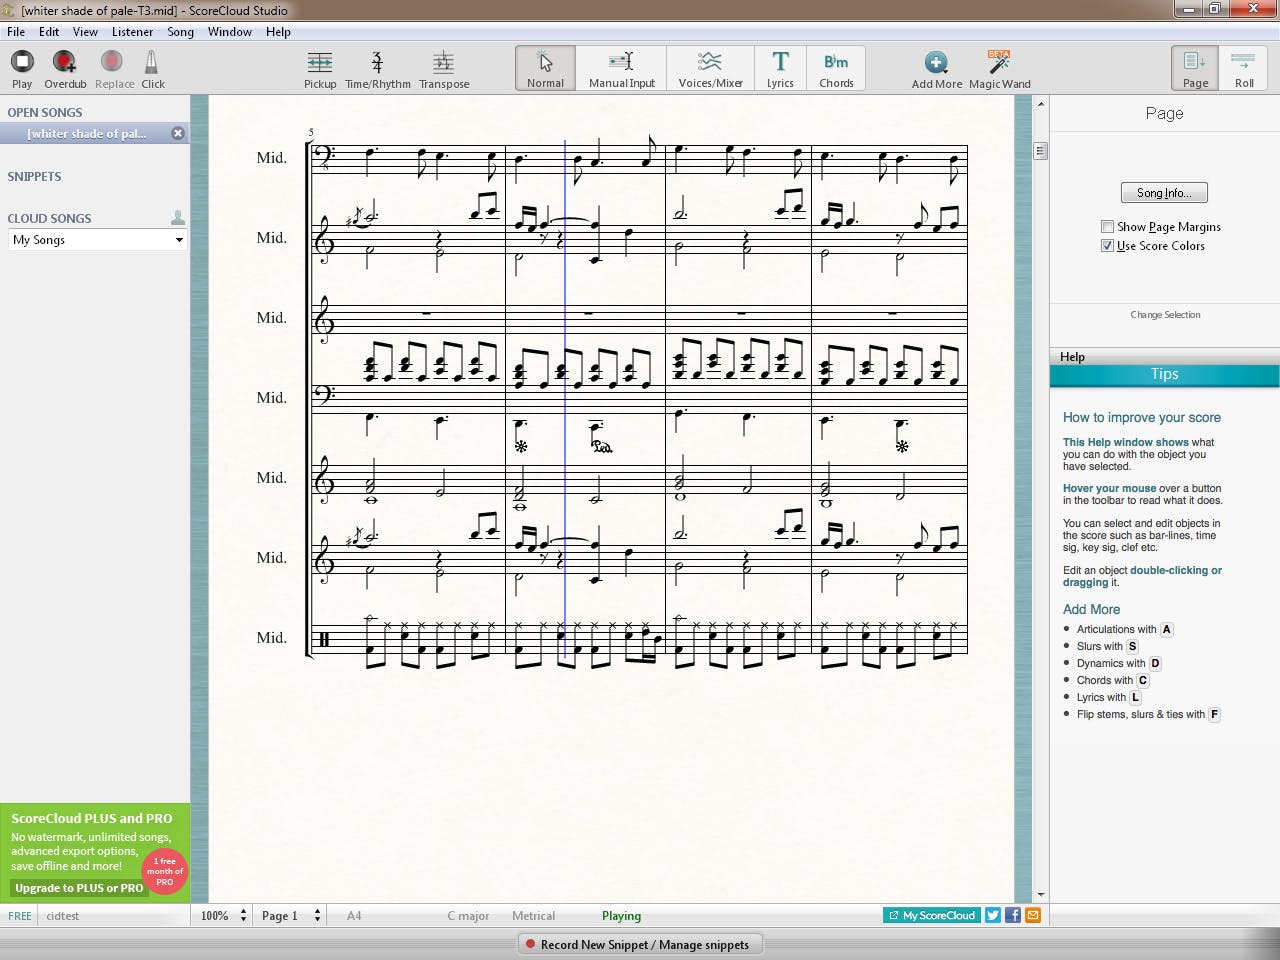Adjust the 100% zoom stepper
The width and height of the screenshot is (1280, 960).
243,916
